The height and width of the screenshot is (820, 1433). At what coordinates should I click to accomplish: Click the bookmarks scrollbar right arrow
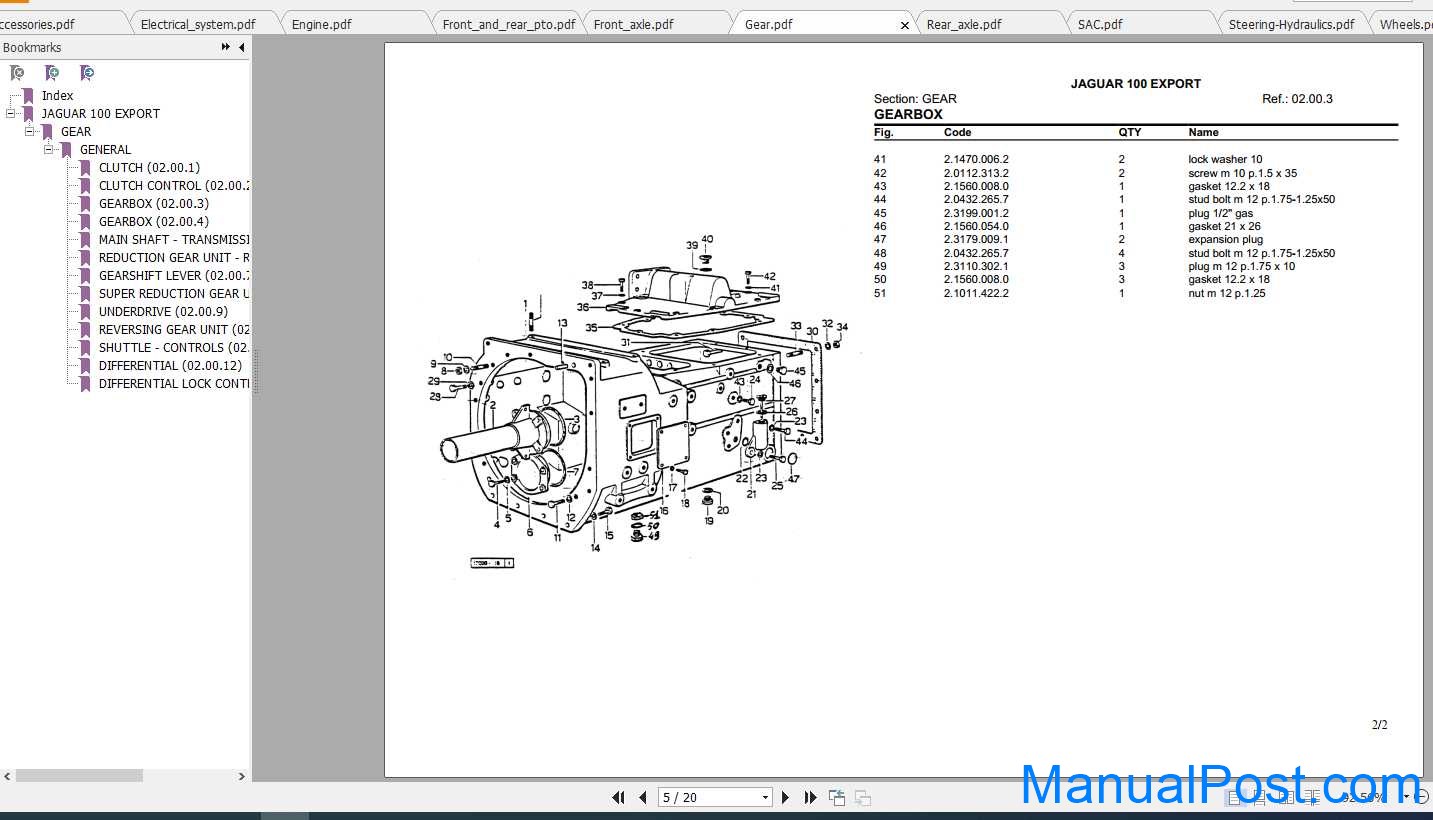pos(241,775)
